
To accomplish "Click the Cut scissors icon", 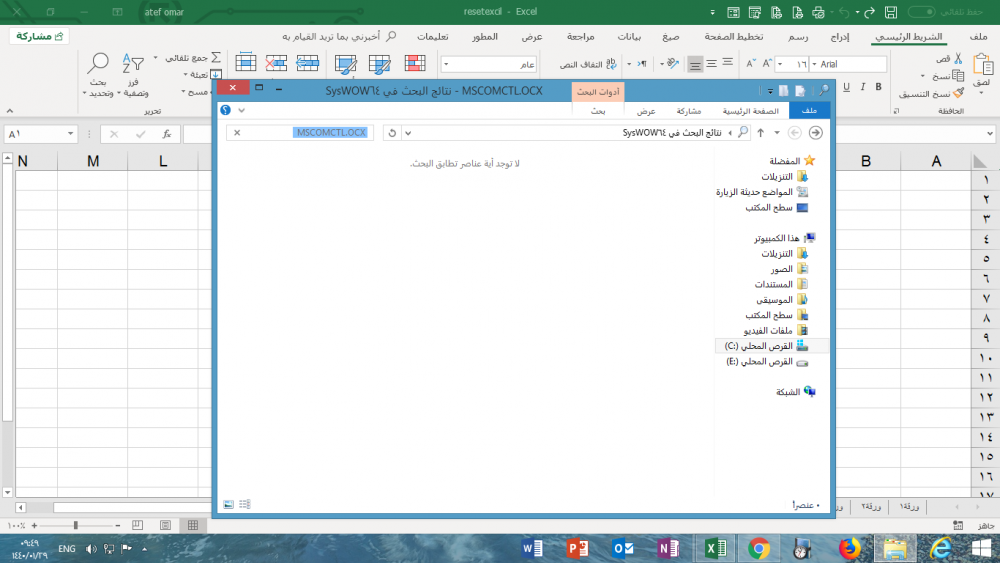I will coord(957,58).
